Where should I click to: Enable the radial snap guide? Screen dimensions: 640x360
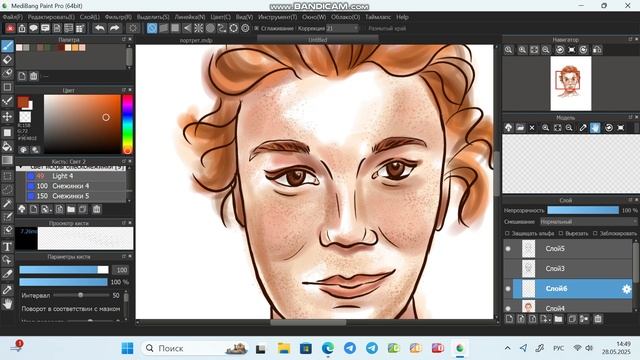(x=198, y=28)
